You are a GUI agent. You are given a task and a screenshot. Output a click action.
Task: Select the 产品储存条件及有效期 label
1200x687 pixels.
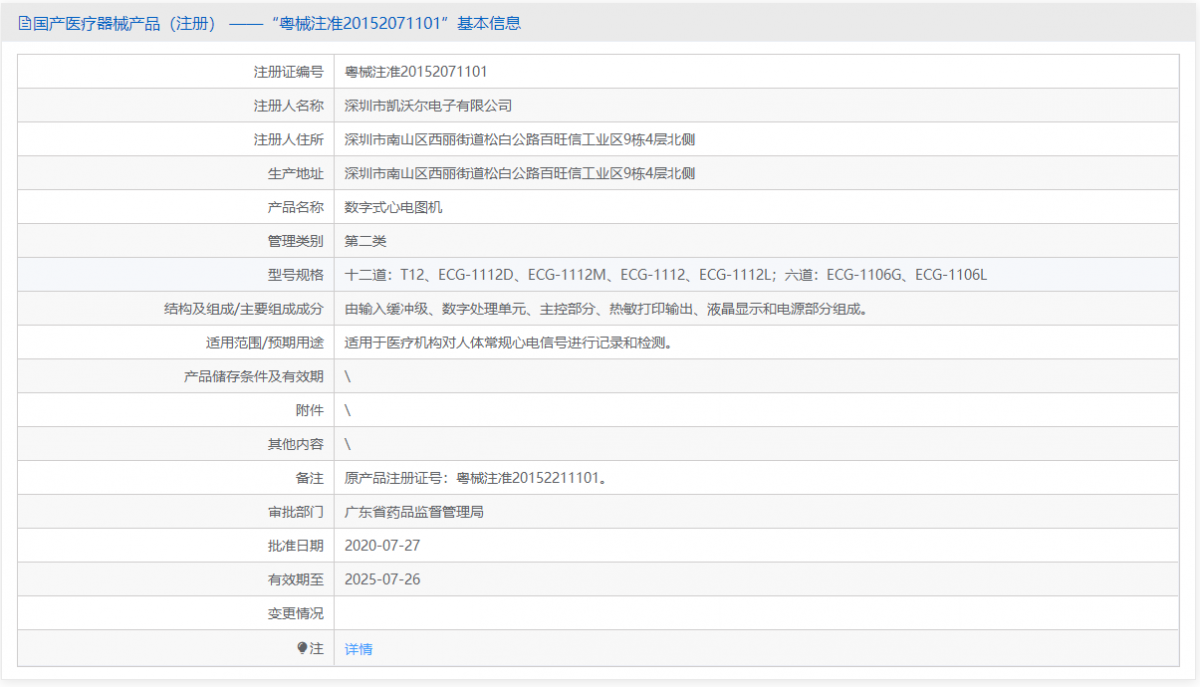coord(254,377)
